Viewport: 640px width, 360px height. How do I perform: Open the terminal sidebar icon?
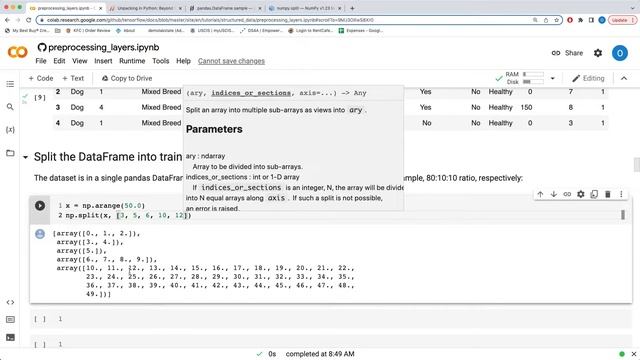click(x=10, y=338)
